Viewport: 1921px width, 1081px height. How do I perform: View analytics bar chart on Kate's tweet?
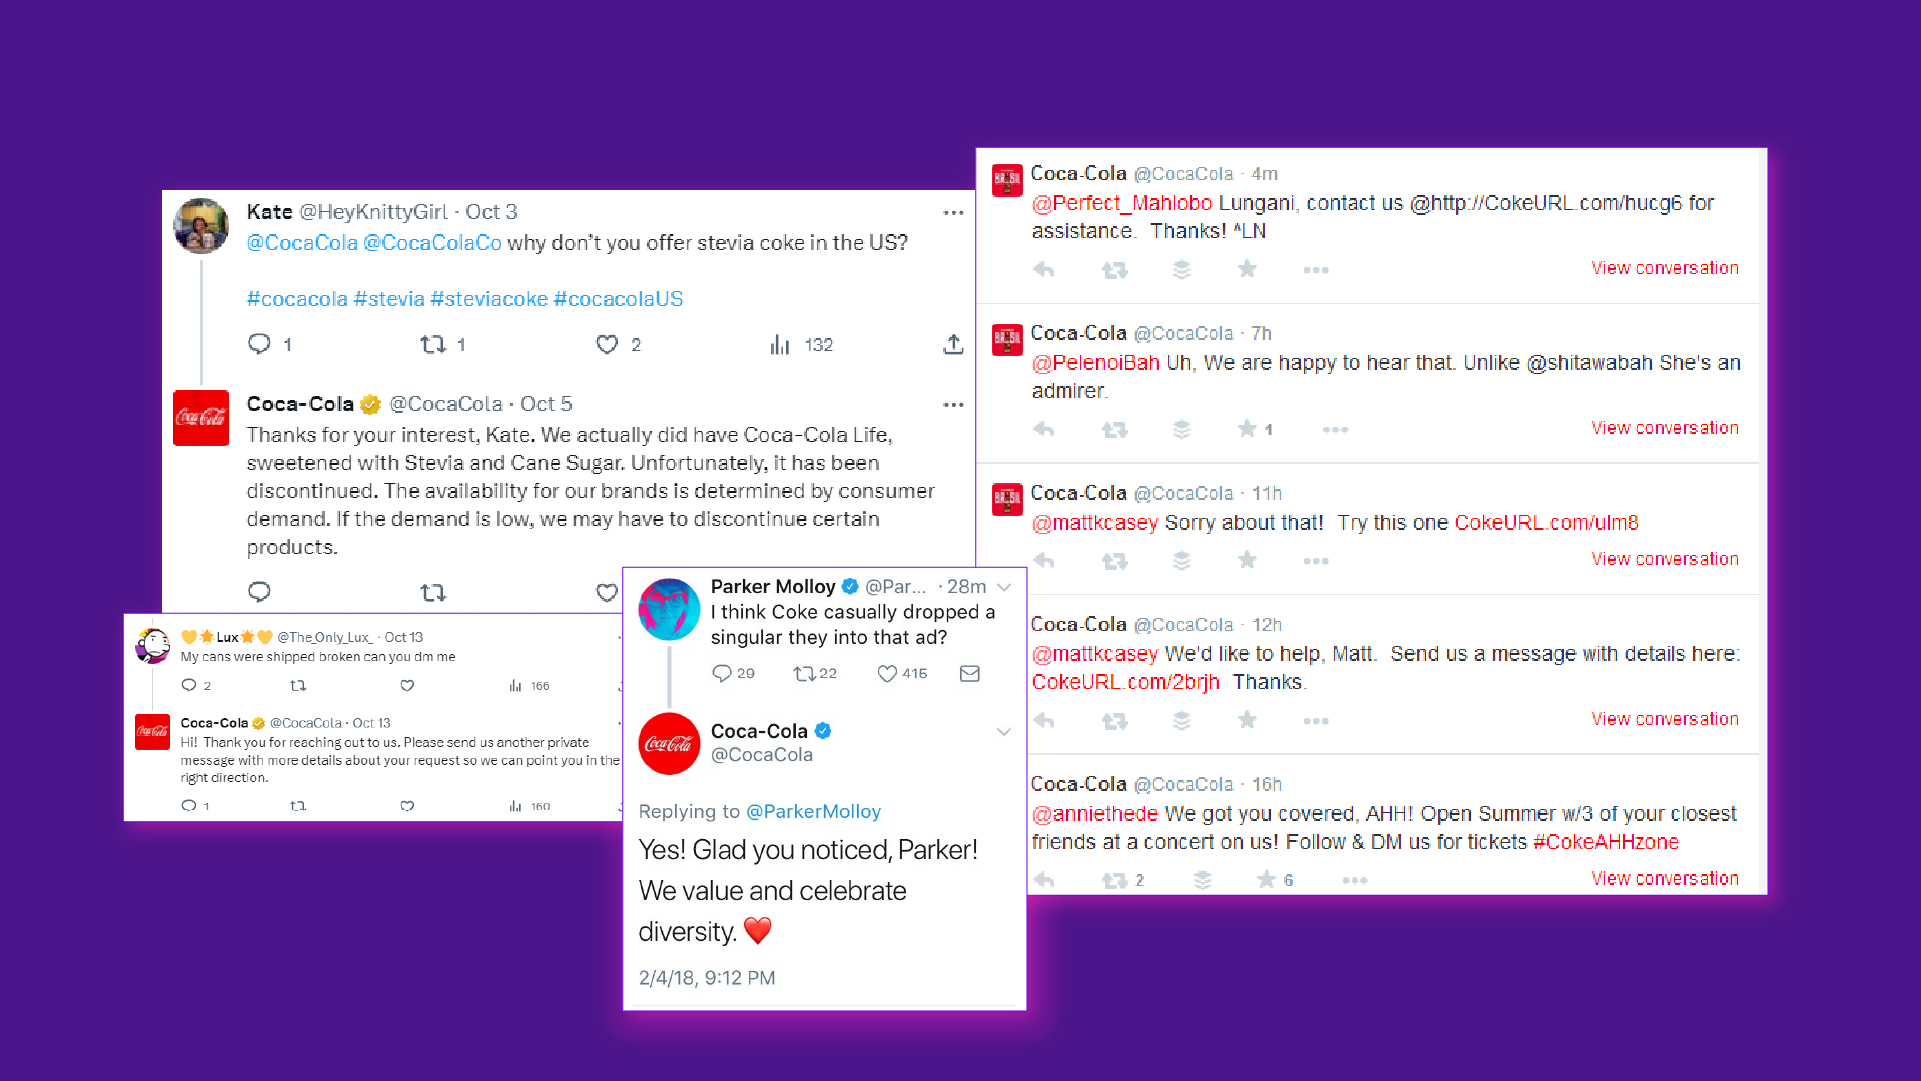[780, 344]
